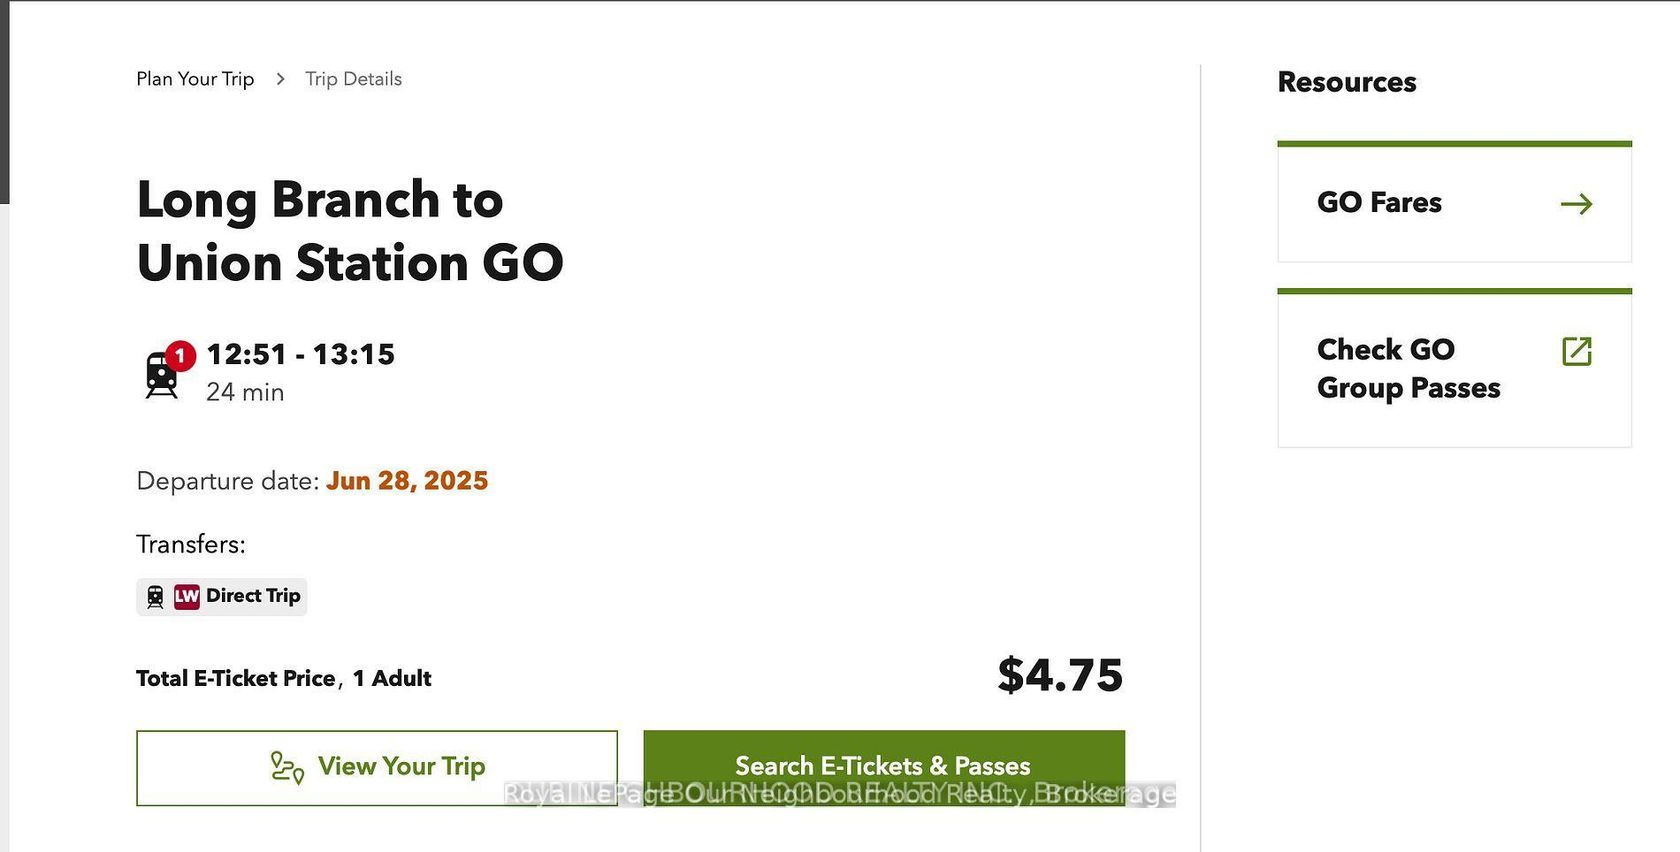Select the Direct Trip label

pyautogui.click(x=253, y=596)
